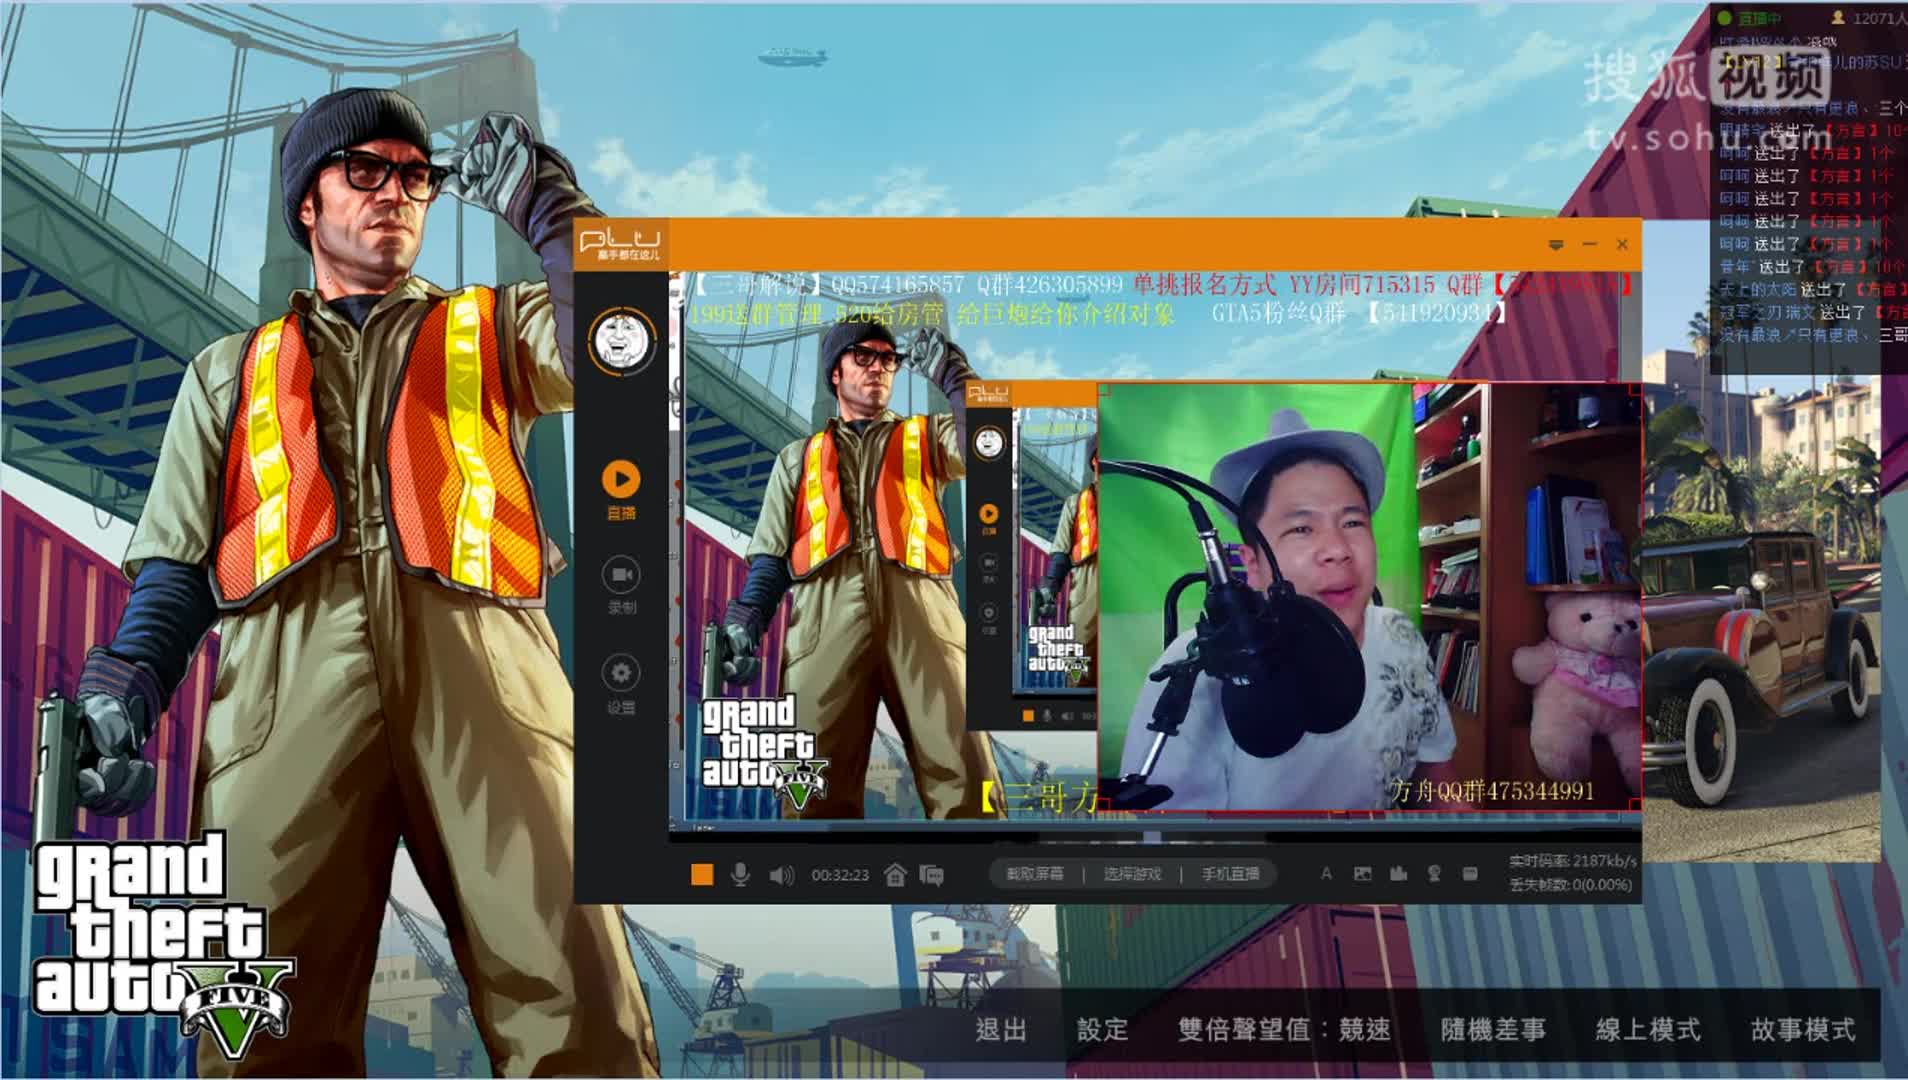Select 雙倍聲望值：競速 menu option
This screenshot has width=1908, height=1080.
pos(1284,1030)
